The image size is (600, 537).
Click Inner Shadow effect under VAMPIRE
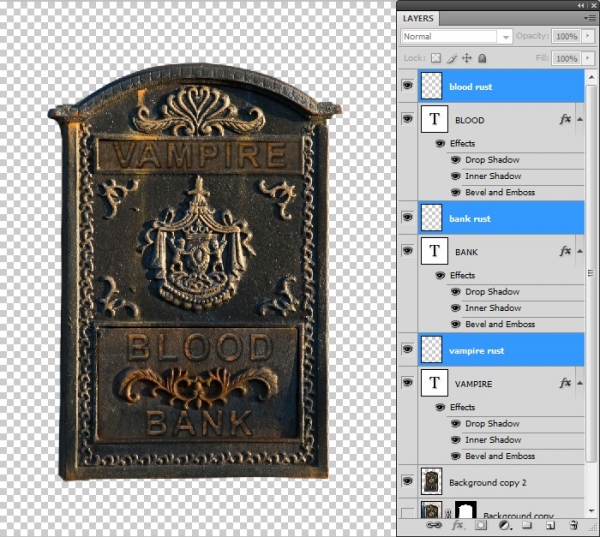(x=493, y=440)
